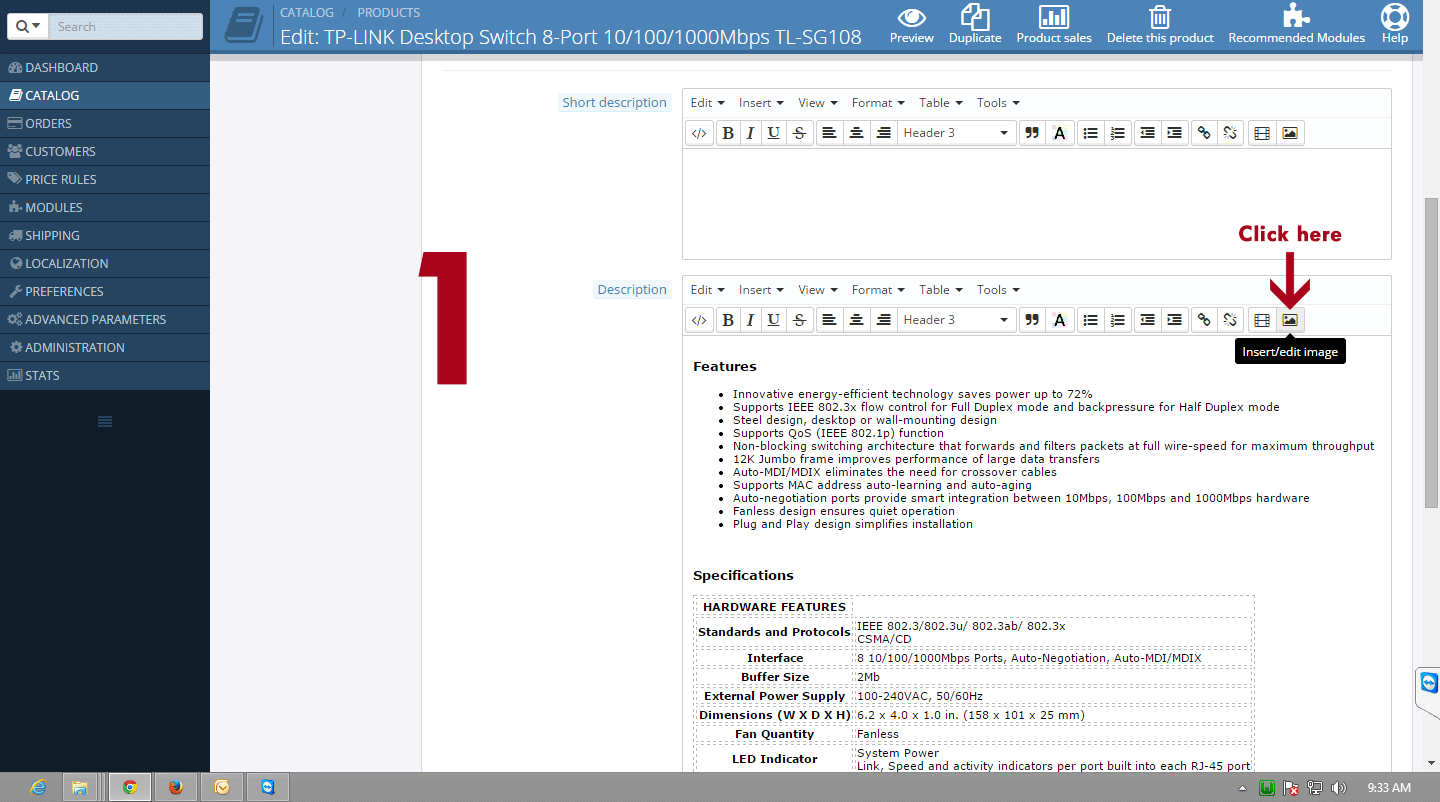Open Modules in sidebar
The height and width of the screenshot is (802, 1440).
pos(105,208)
